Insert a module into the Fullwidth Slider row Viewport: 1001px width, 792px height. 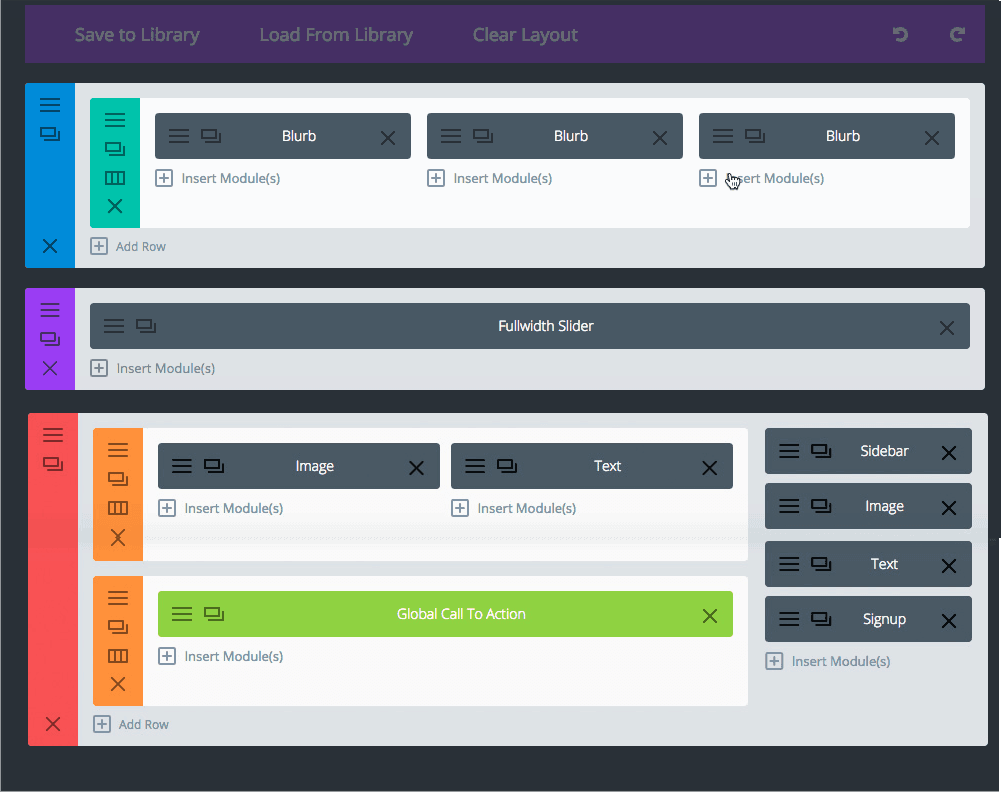(x=152, y=368)
